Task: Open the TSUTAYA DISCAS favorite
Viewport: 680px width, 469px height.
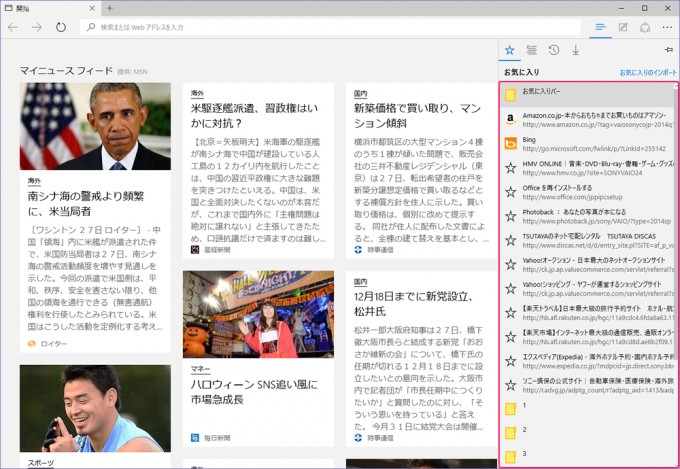Action: 588,240
